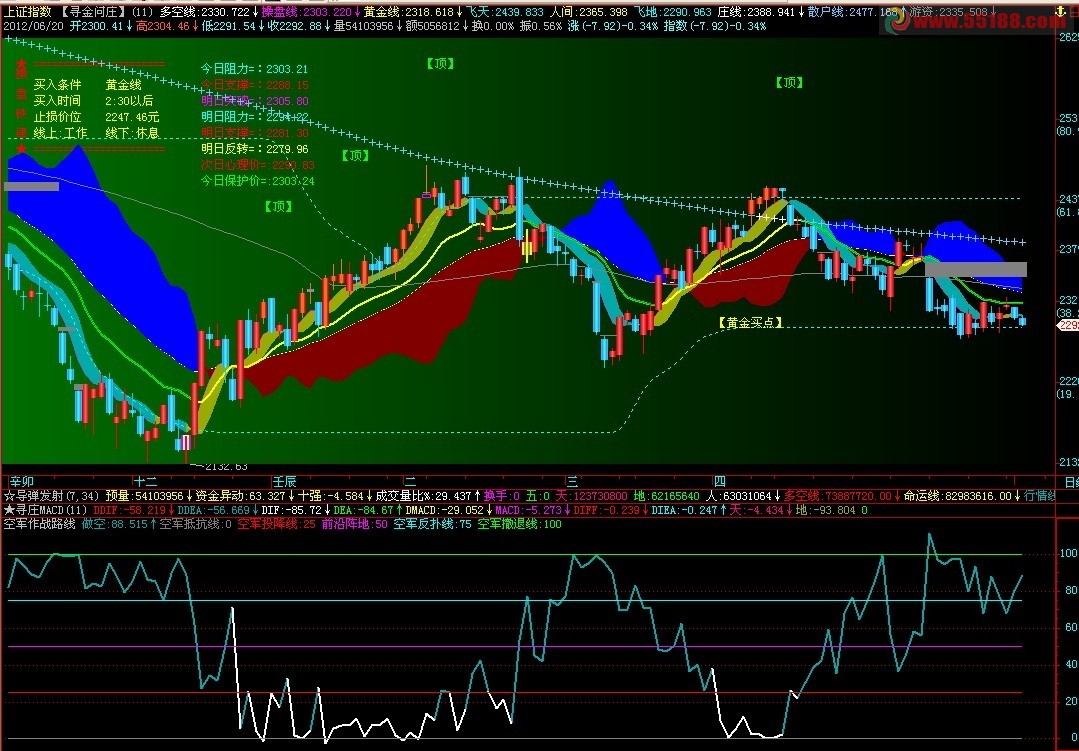The image size is (1079, 751).
Task: Click the 人间:2365.398 value
Action: [589, 12]
